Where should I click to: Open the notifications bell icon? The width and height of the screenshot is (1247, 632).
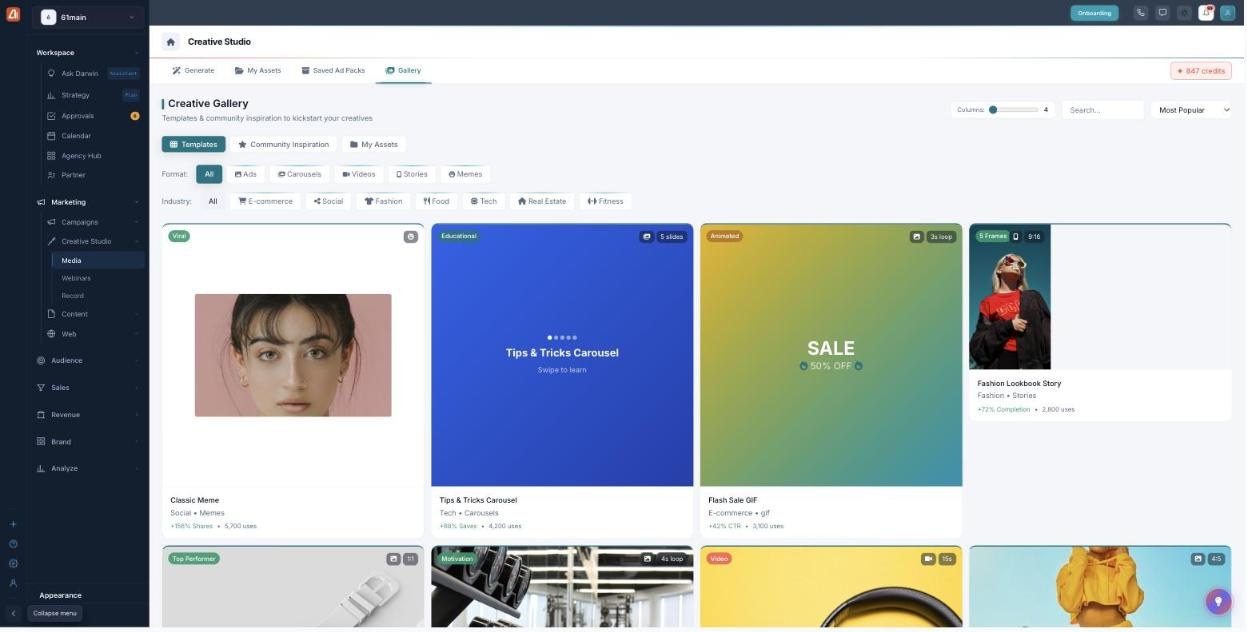coord(1206,13)
